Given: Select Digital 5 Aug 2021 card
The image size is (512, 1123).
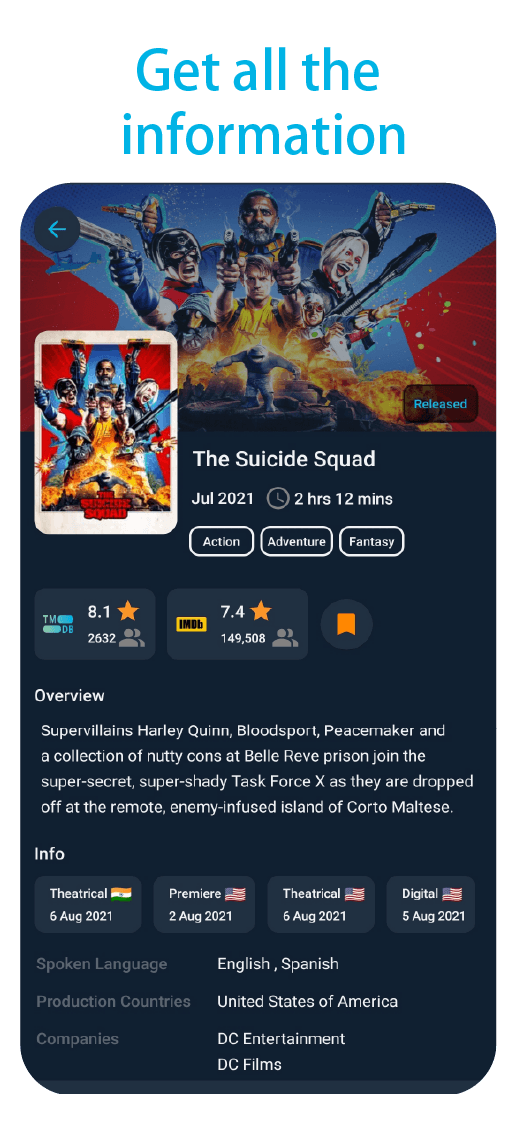Looking at the screenshot, I should (431, 905).
